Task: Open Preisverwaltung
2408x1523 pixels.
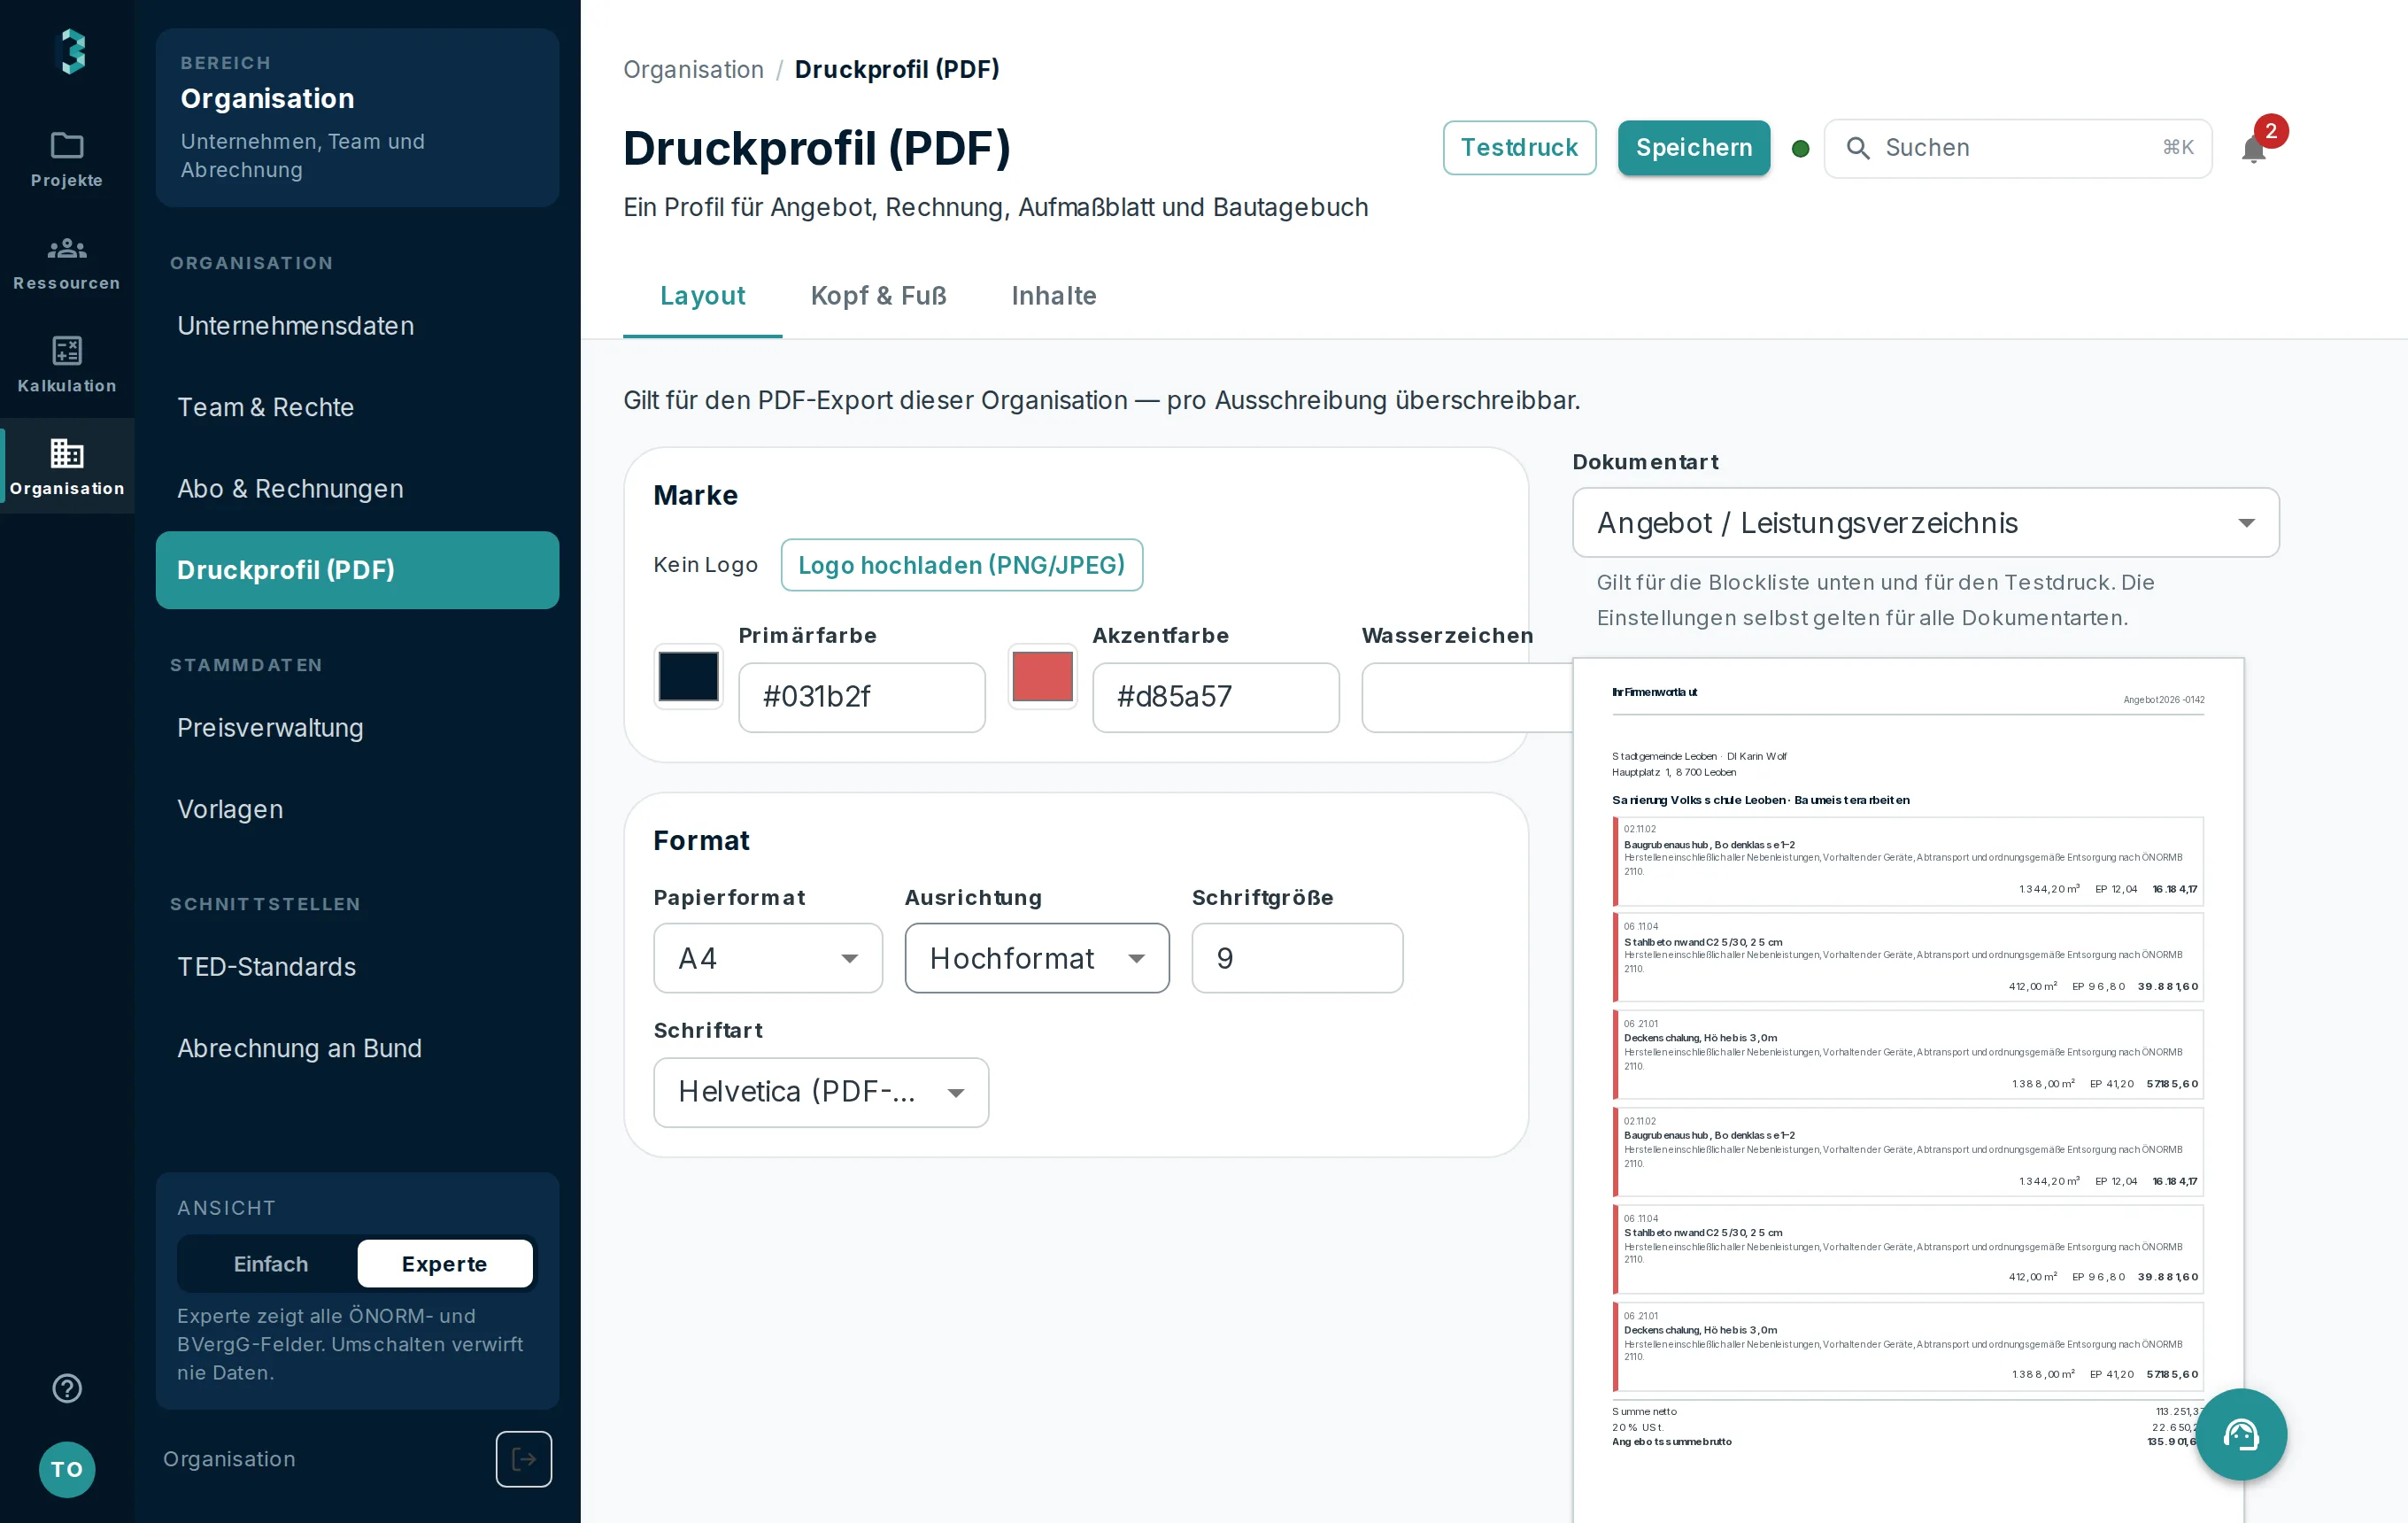Action: (357, 728)
